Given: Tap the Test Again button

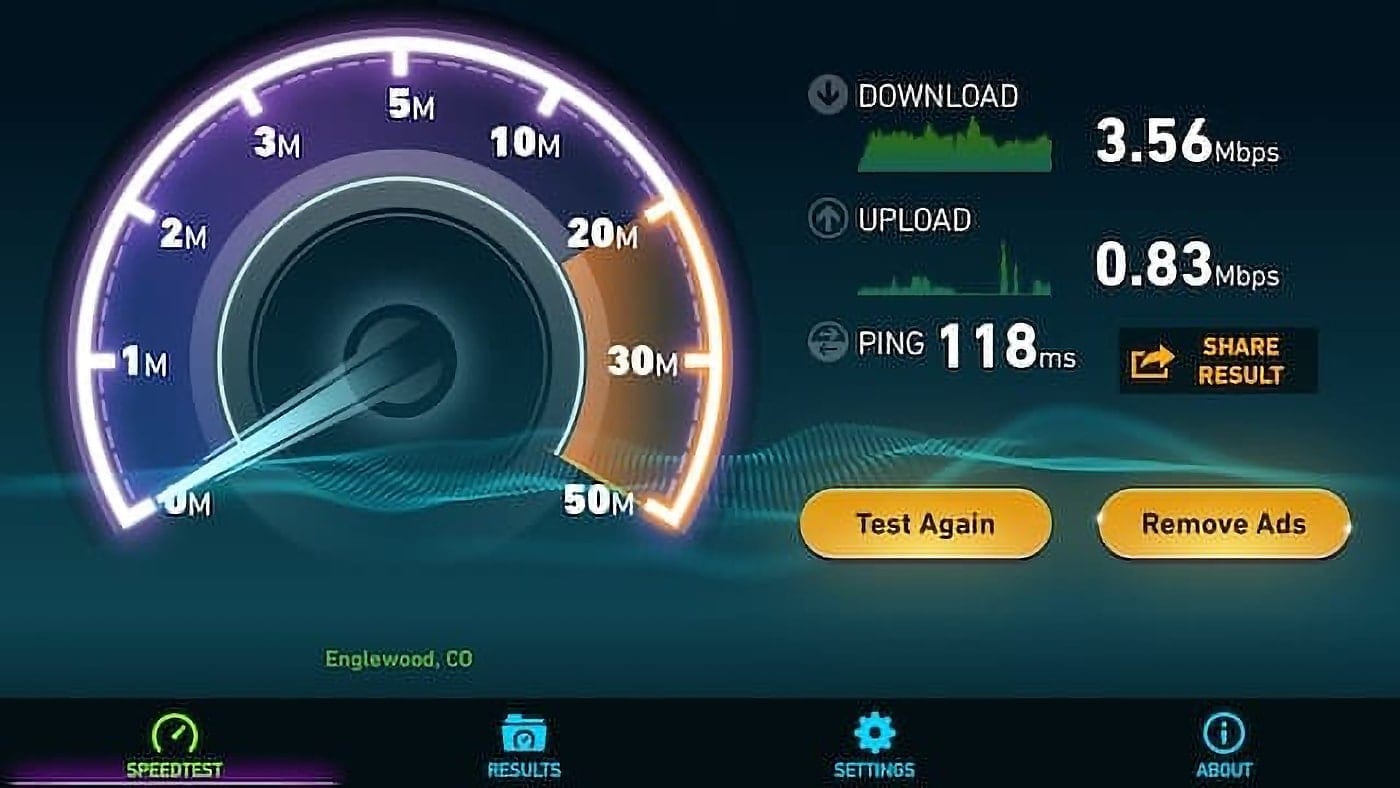Looking at the screenshot, I should 926,523.
